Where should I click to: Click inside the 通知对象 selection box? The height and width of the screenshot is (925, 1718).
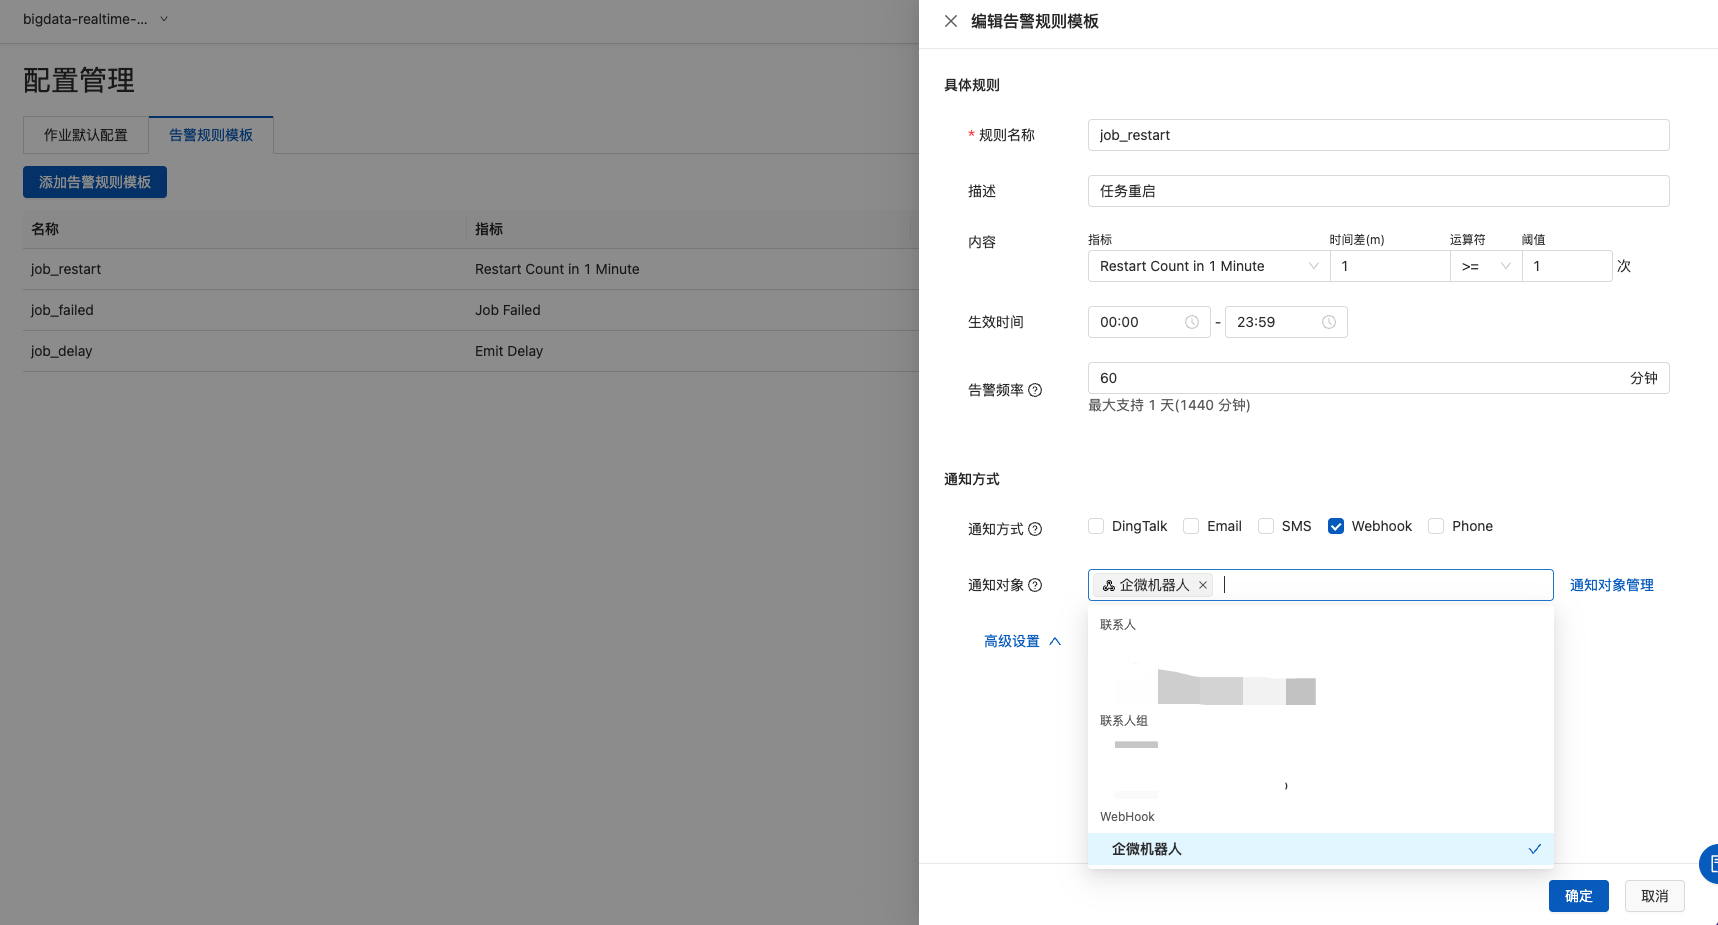[1321, 585]
